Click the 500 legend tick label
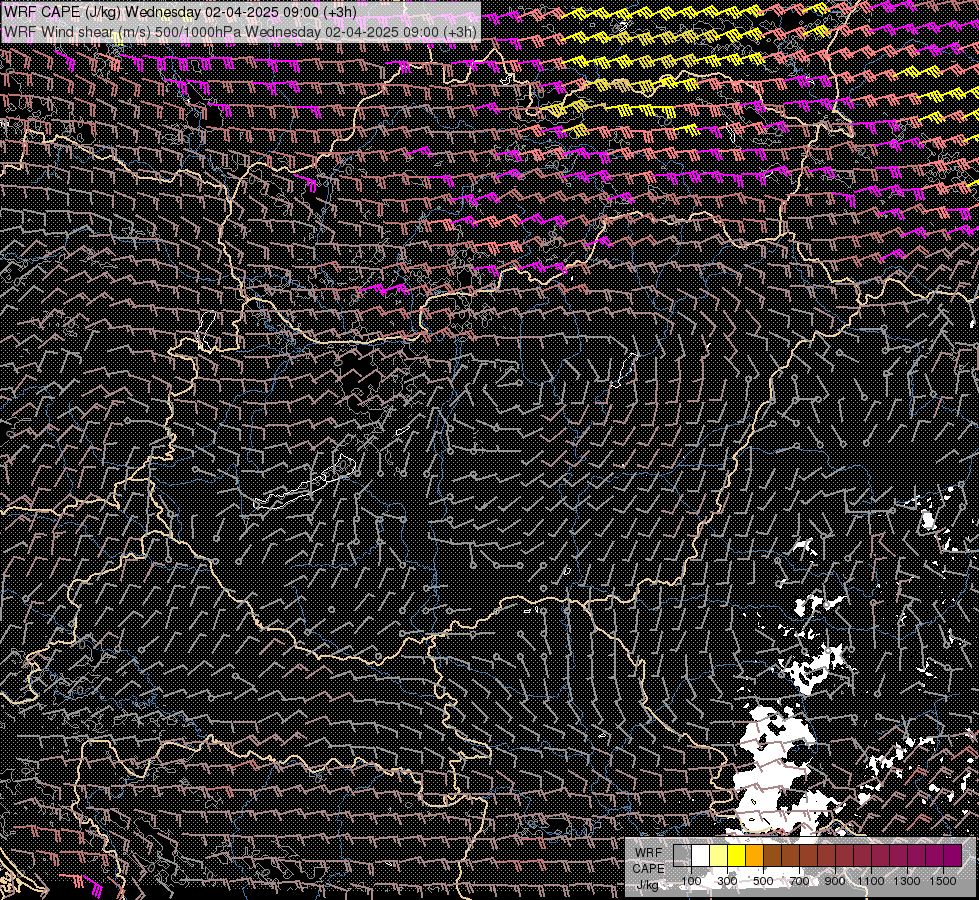The height and width of the screenshot is (900, 979). 763,881
